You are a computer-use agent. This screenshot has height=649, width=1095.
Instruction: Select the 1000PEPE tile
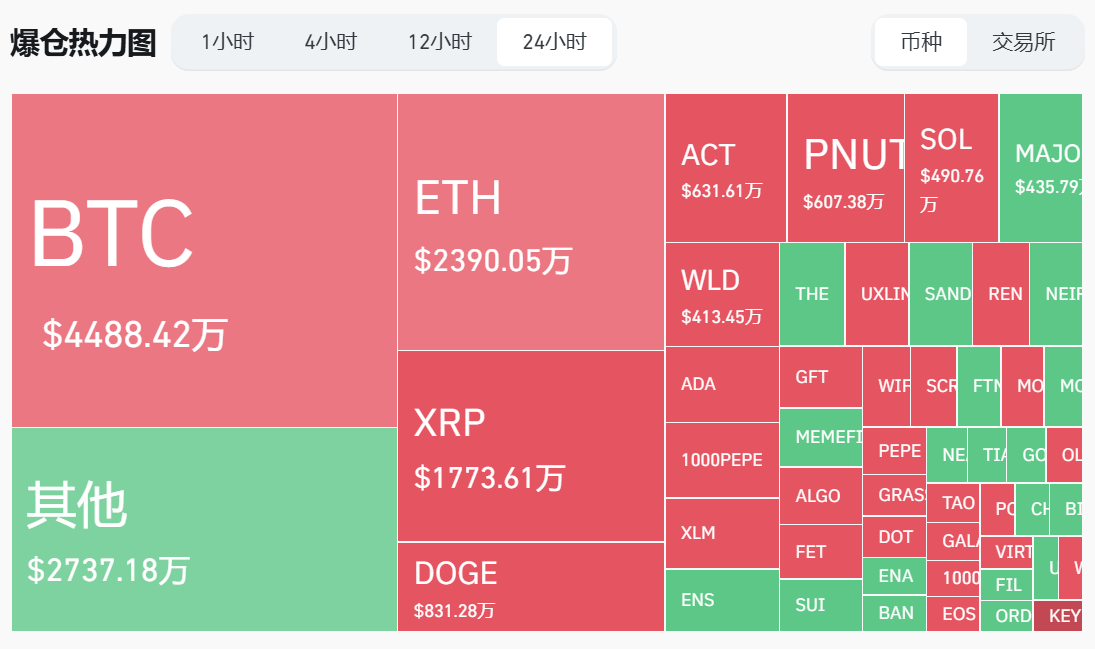coord(721,460)
